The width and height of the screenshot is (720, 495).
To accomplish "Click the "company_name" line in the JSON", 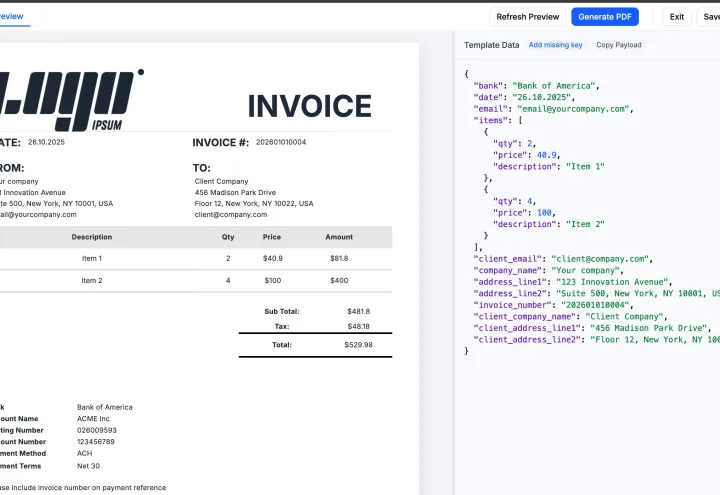I will (x=549, y=270).
